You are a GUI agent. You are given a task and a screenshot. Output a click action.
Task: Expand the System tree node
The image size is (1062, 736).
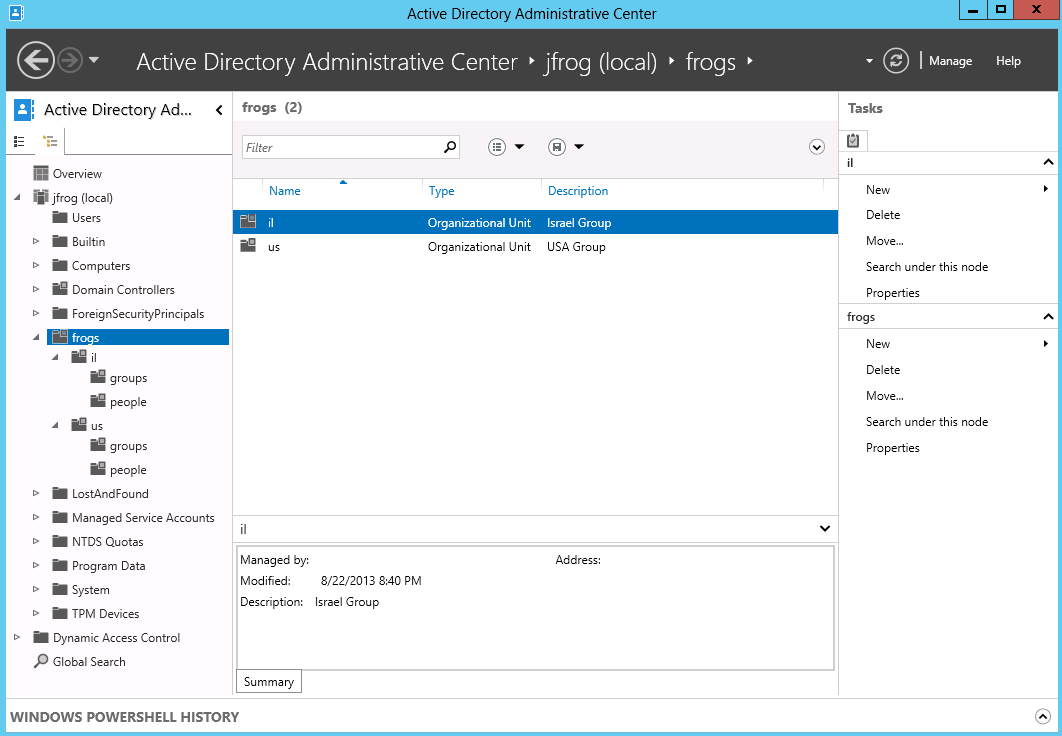coord(36,589)
